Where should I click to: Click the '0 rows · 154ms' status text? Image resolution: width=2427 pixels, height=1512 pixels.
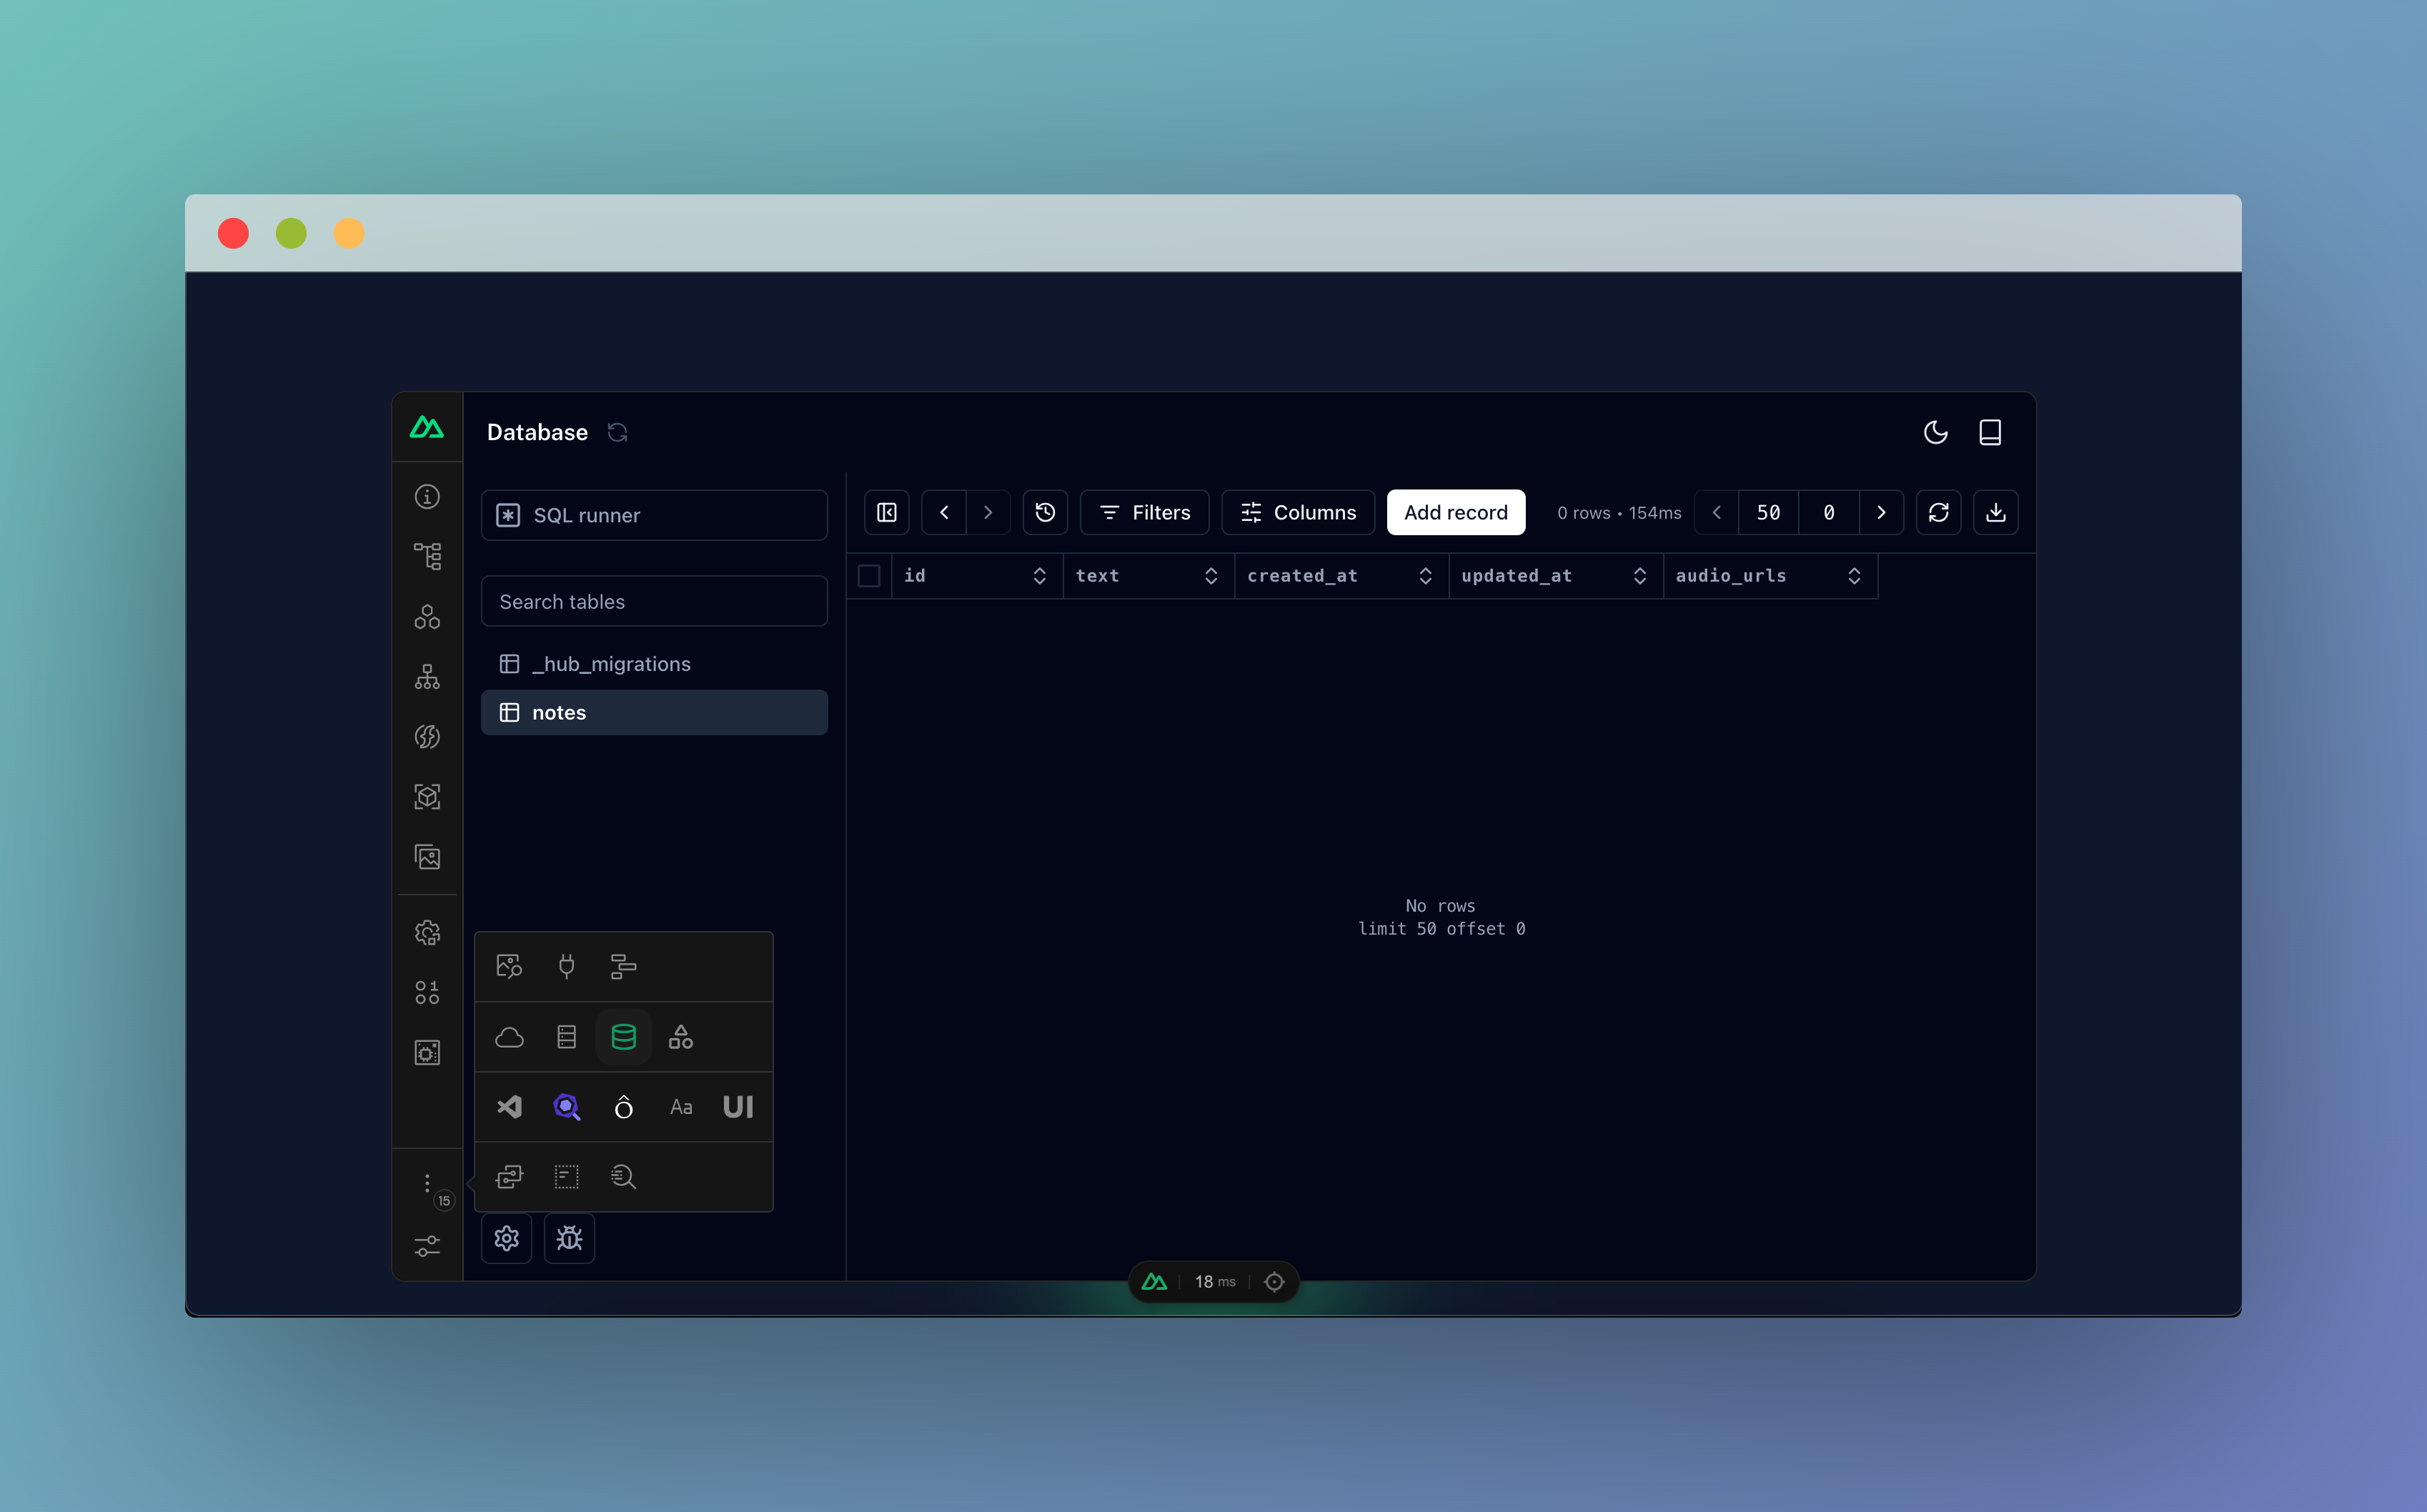click(1619, 513)
